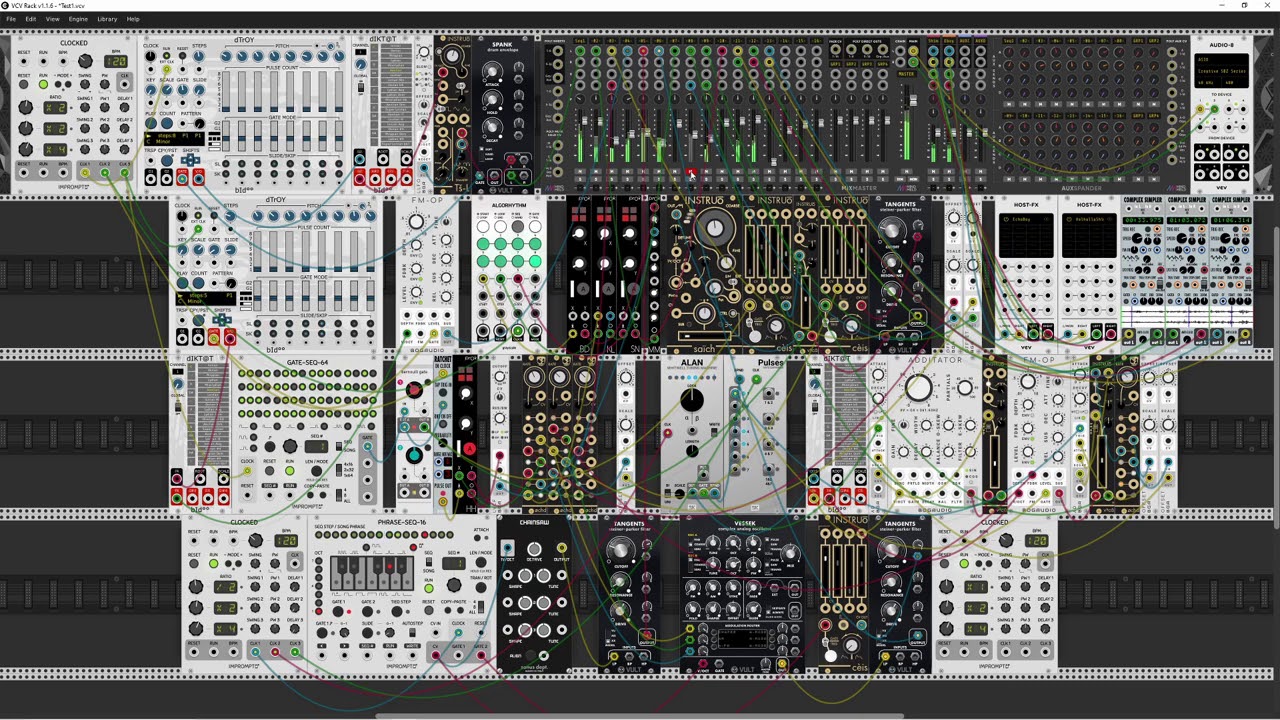
Task: Toggle the RUN button on PHRASE-SEQ-16
Action: point(429,588)
